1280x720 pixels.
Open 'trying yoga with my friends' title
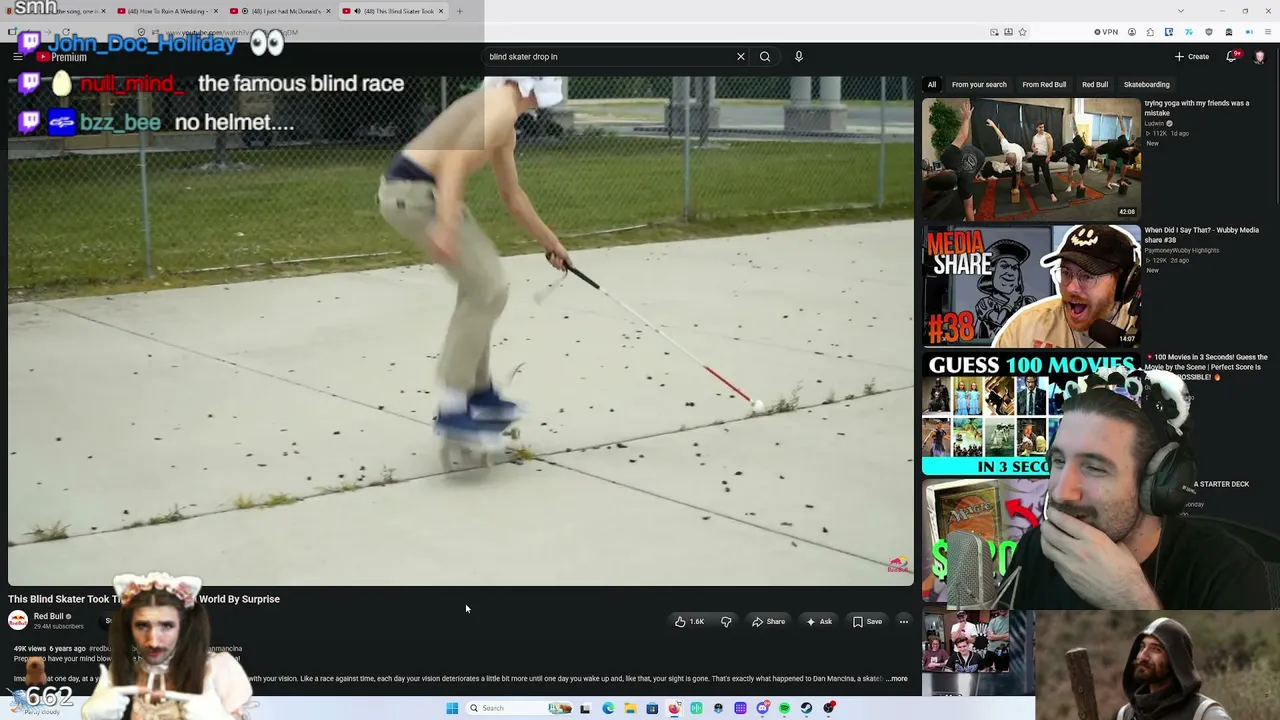point(1197,108)
